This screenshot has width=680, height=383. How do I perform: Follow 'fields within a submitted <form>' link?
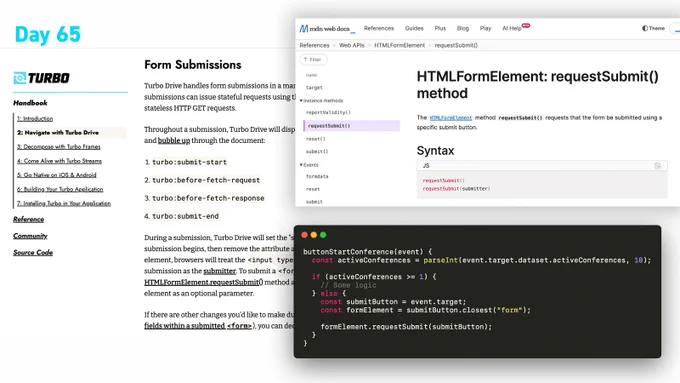click(x=198, y=326)
